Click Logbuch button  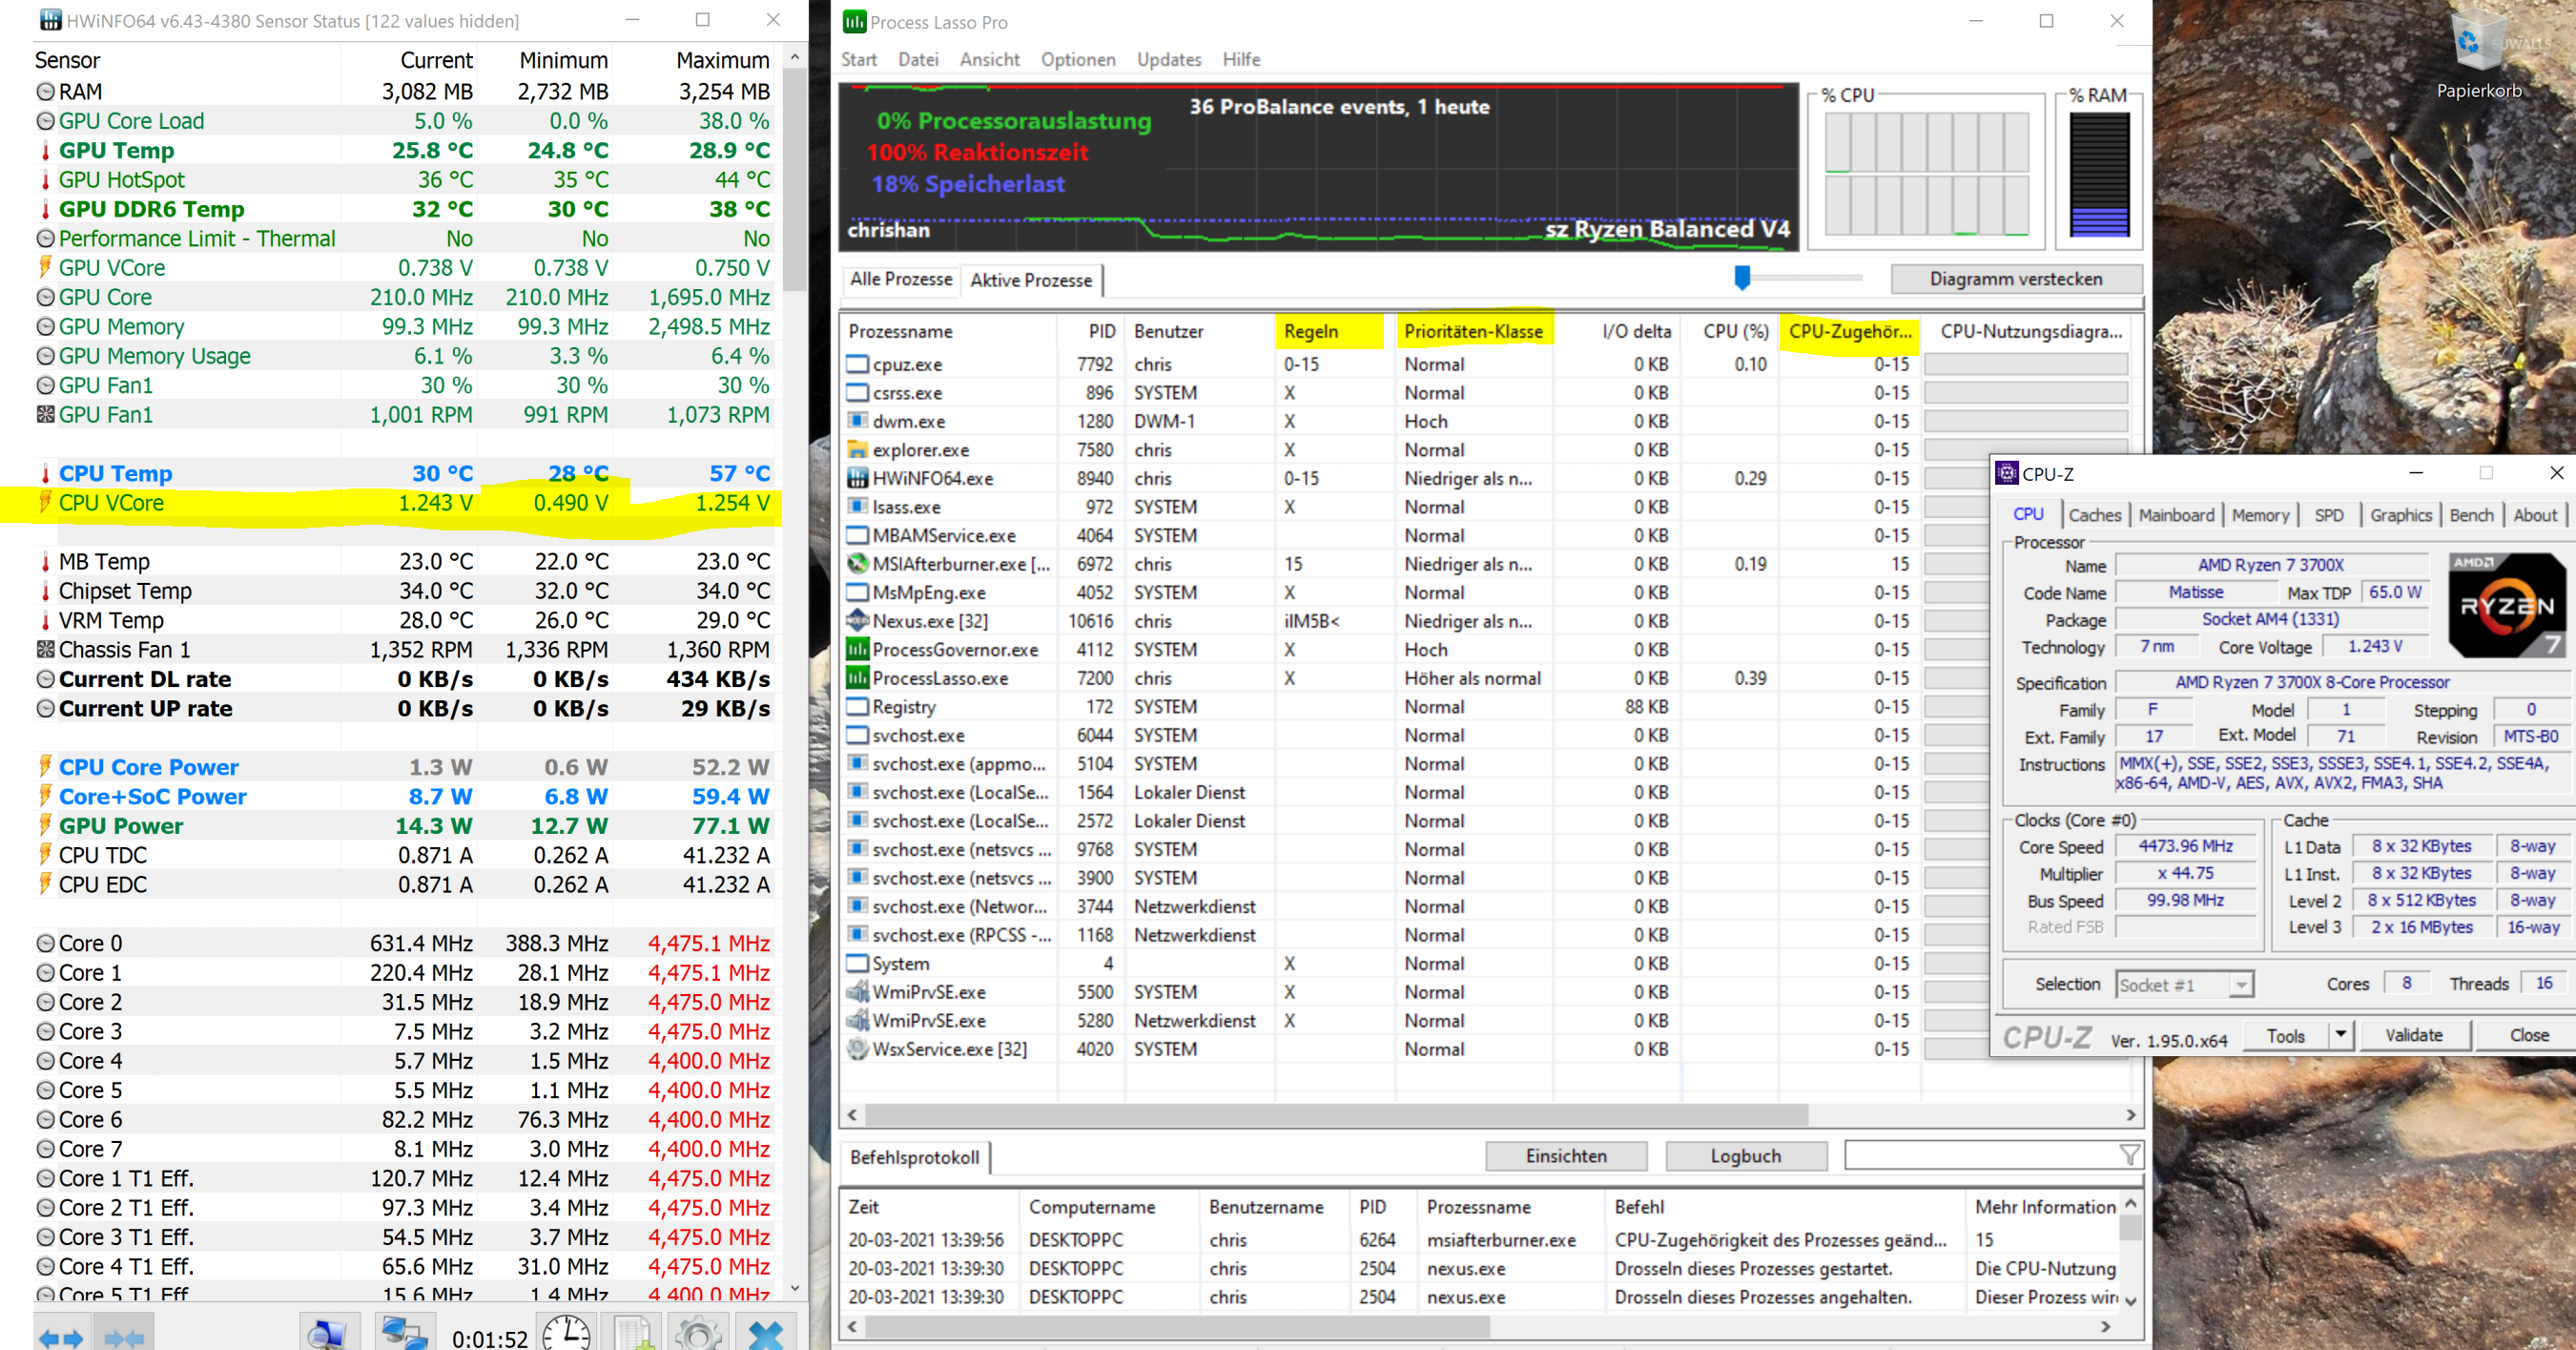1745,1156
